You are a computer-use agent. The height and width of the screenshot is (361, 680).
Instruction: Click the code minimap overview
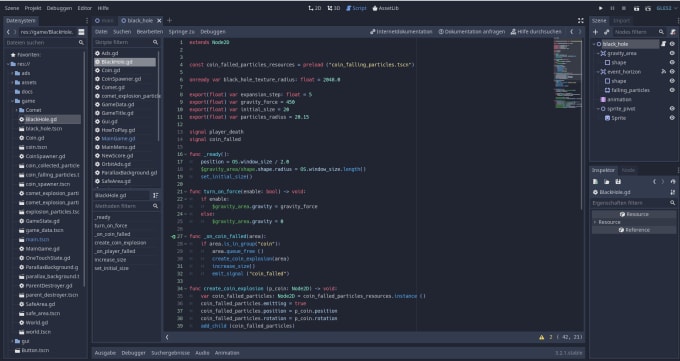pos(567,73)
